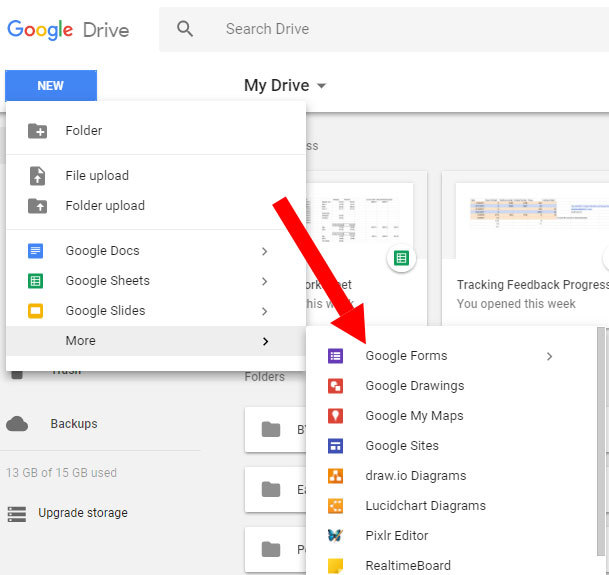
Task: Click the Google Drawings icon
Action: click(x=335, y=386)
